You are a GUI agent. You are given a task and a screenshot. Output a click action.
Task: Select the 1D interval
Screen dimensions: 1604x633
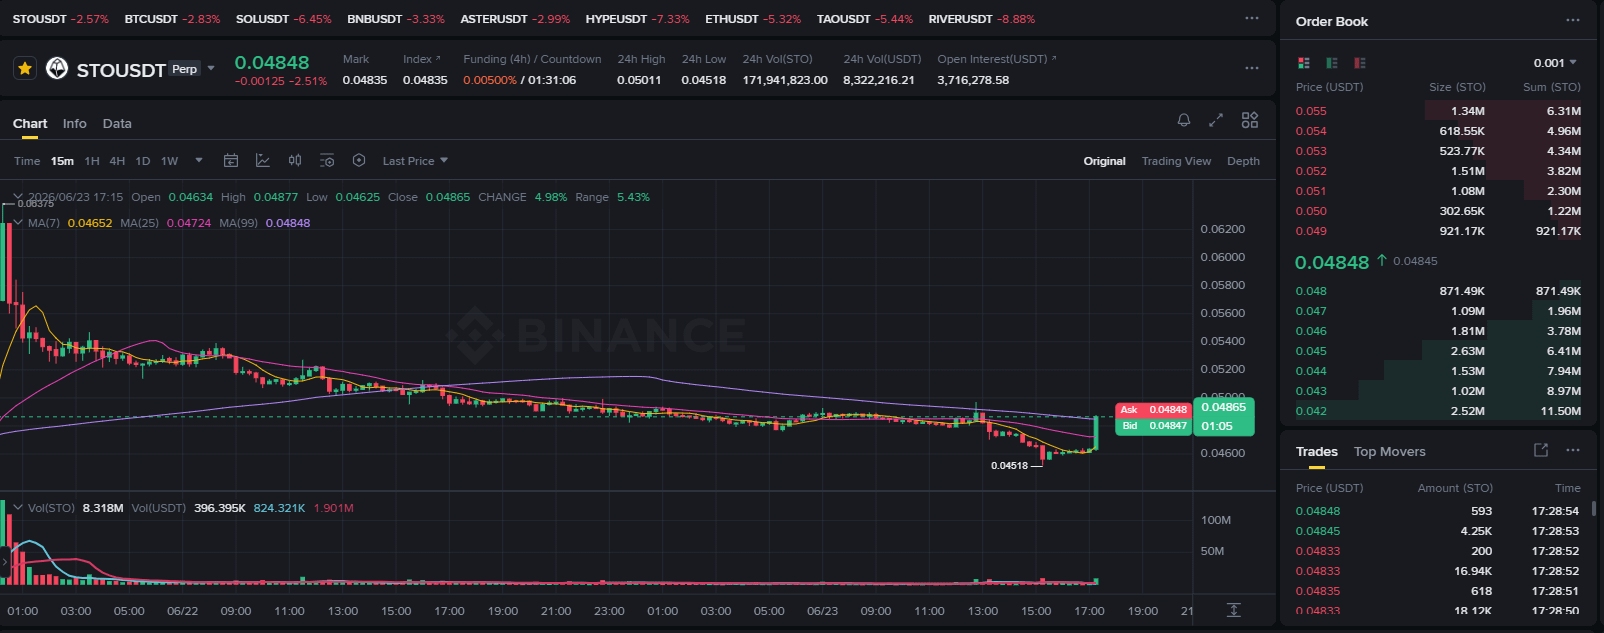143,161
